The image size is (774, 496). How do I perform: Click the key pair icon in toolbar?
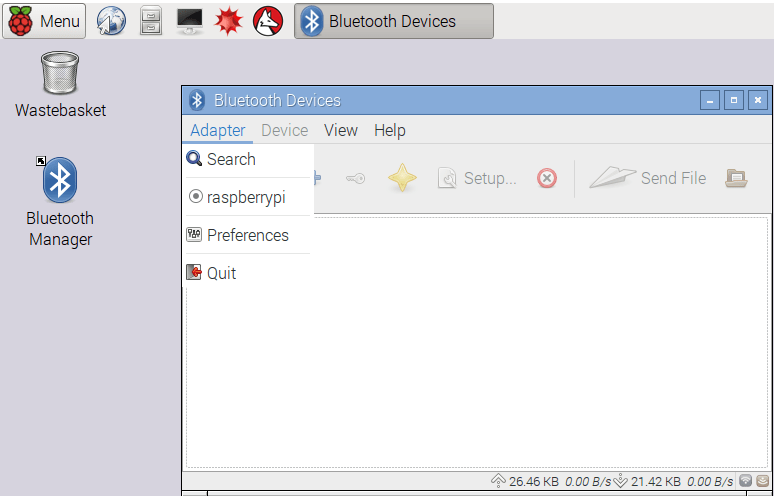click(355, 178)
